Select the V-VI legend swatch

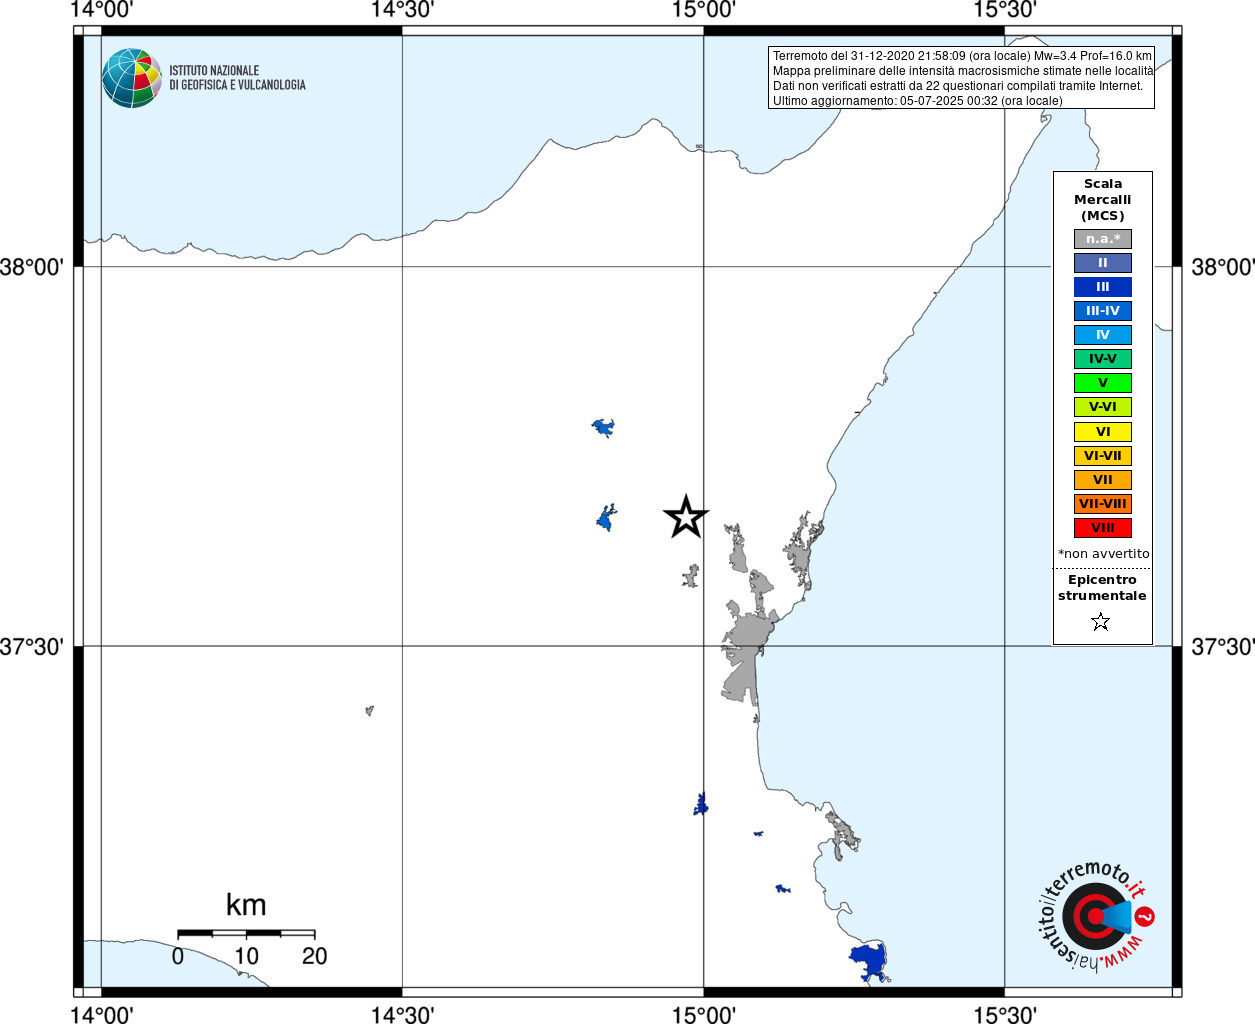[1103, 407]
